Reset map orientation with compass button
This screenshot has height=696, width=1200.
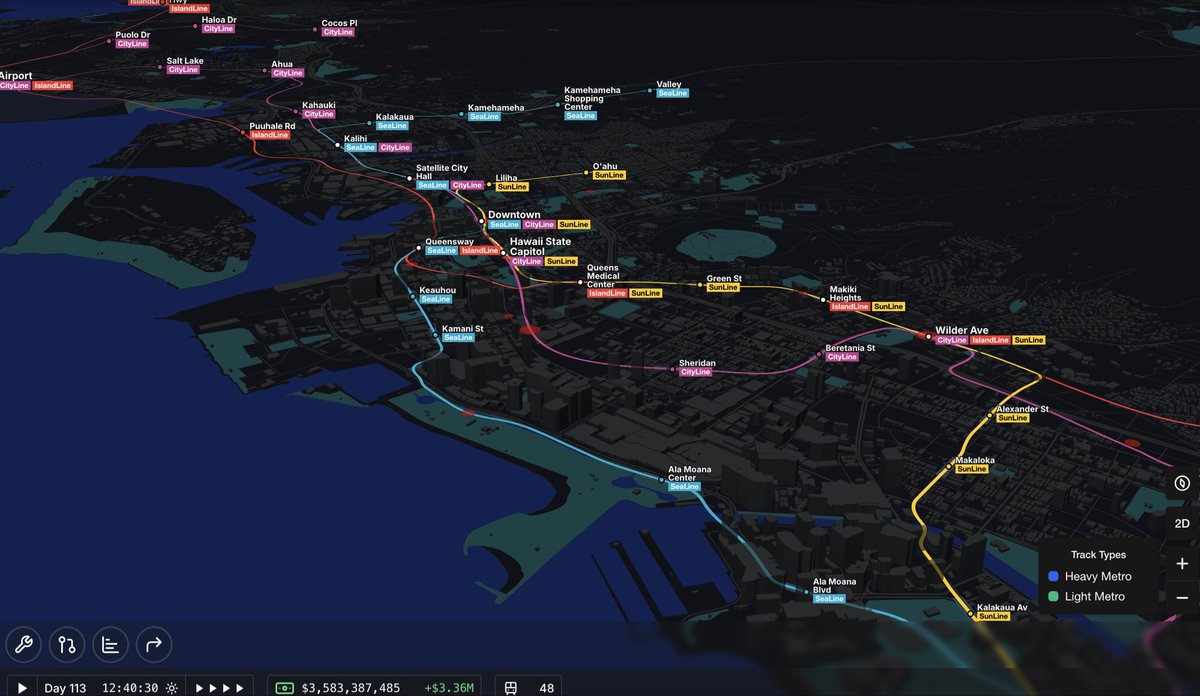1182,483
